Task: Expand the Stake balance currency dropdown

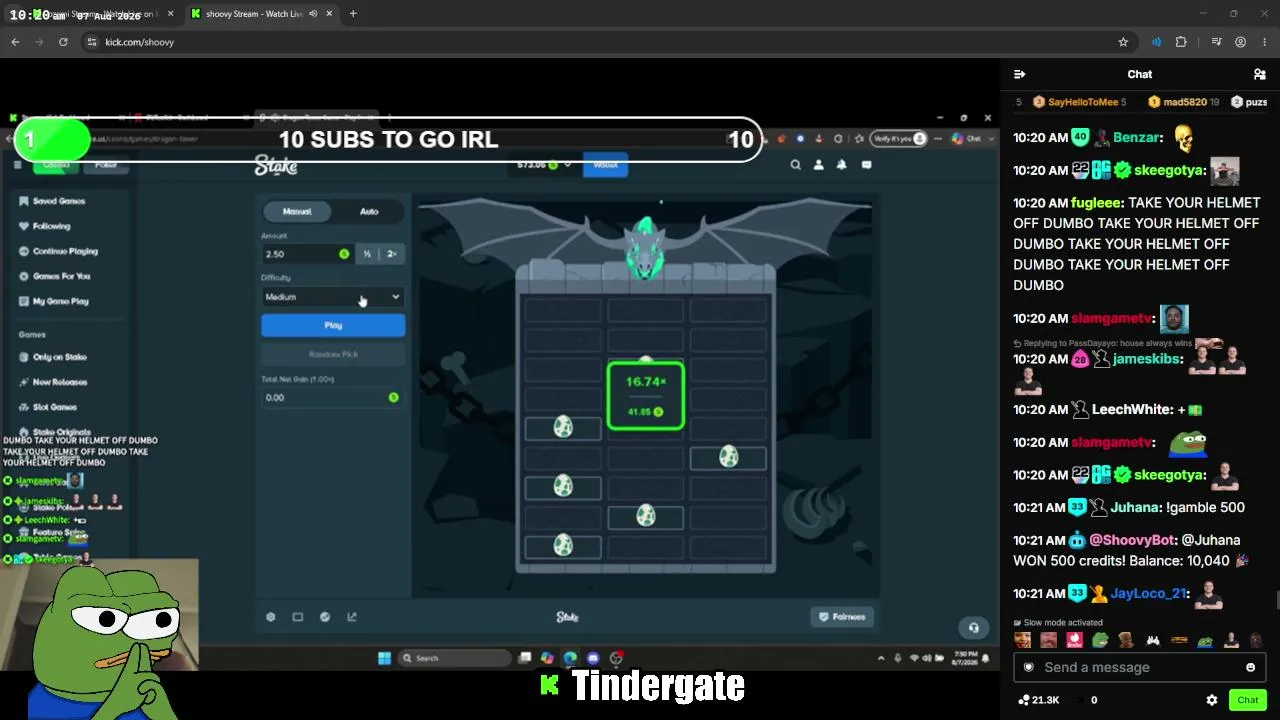Action: click(568, 165)
